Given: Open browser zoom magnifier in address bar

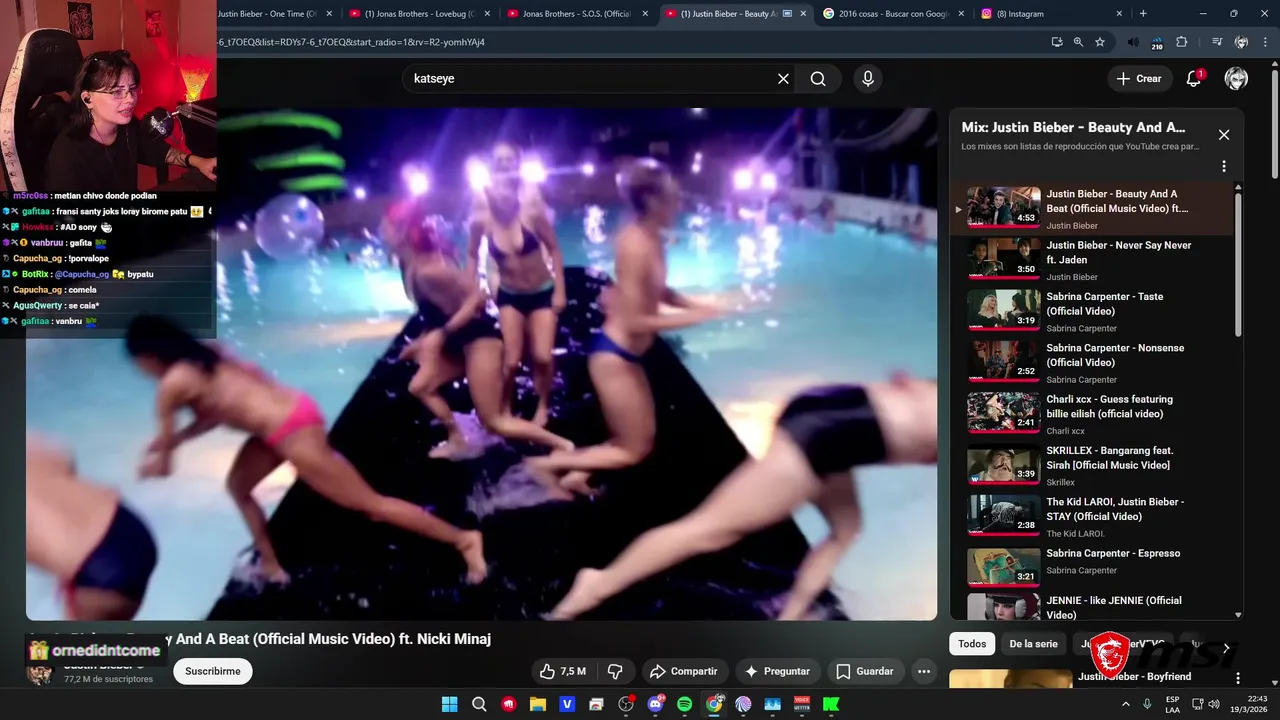Looking at the screenshot, I should pos(1078,42).
